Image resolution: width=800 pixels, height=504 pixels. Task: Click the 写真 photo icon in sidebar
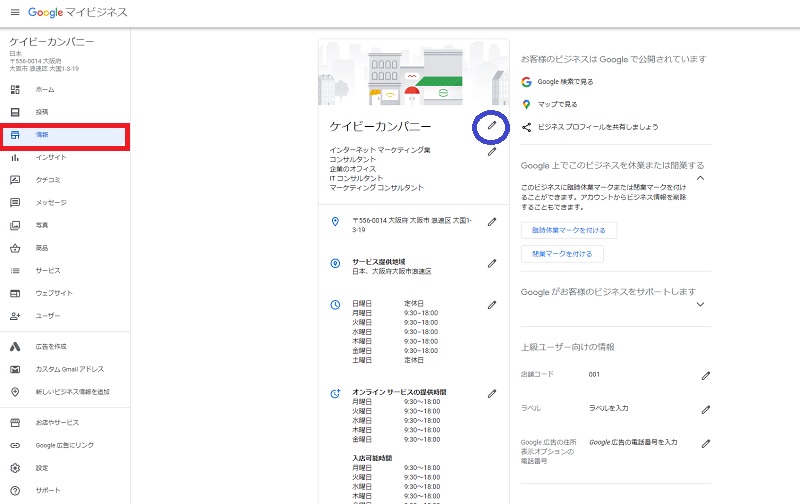pos(15,225)
